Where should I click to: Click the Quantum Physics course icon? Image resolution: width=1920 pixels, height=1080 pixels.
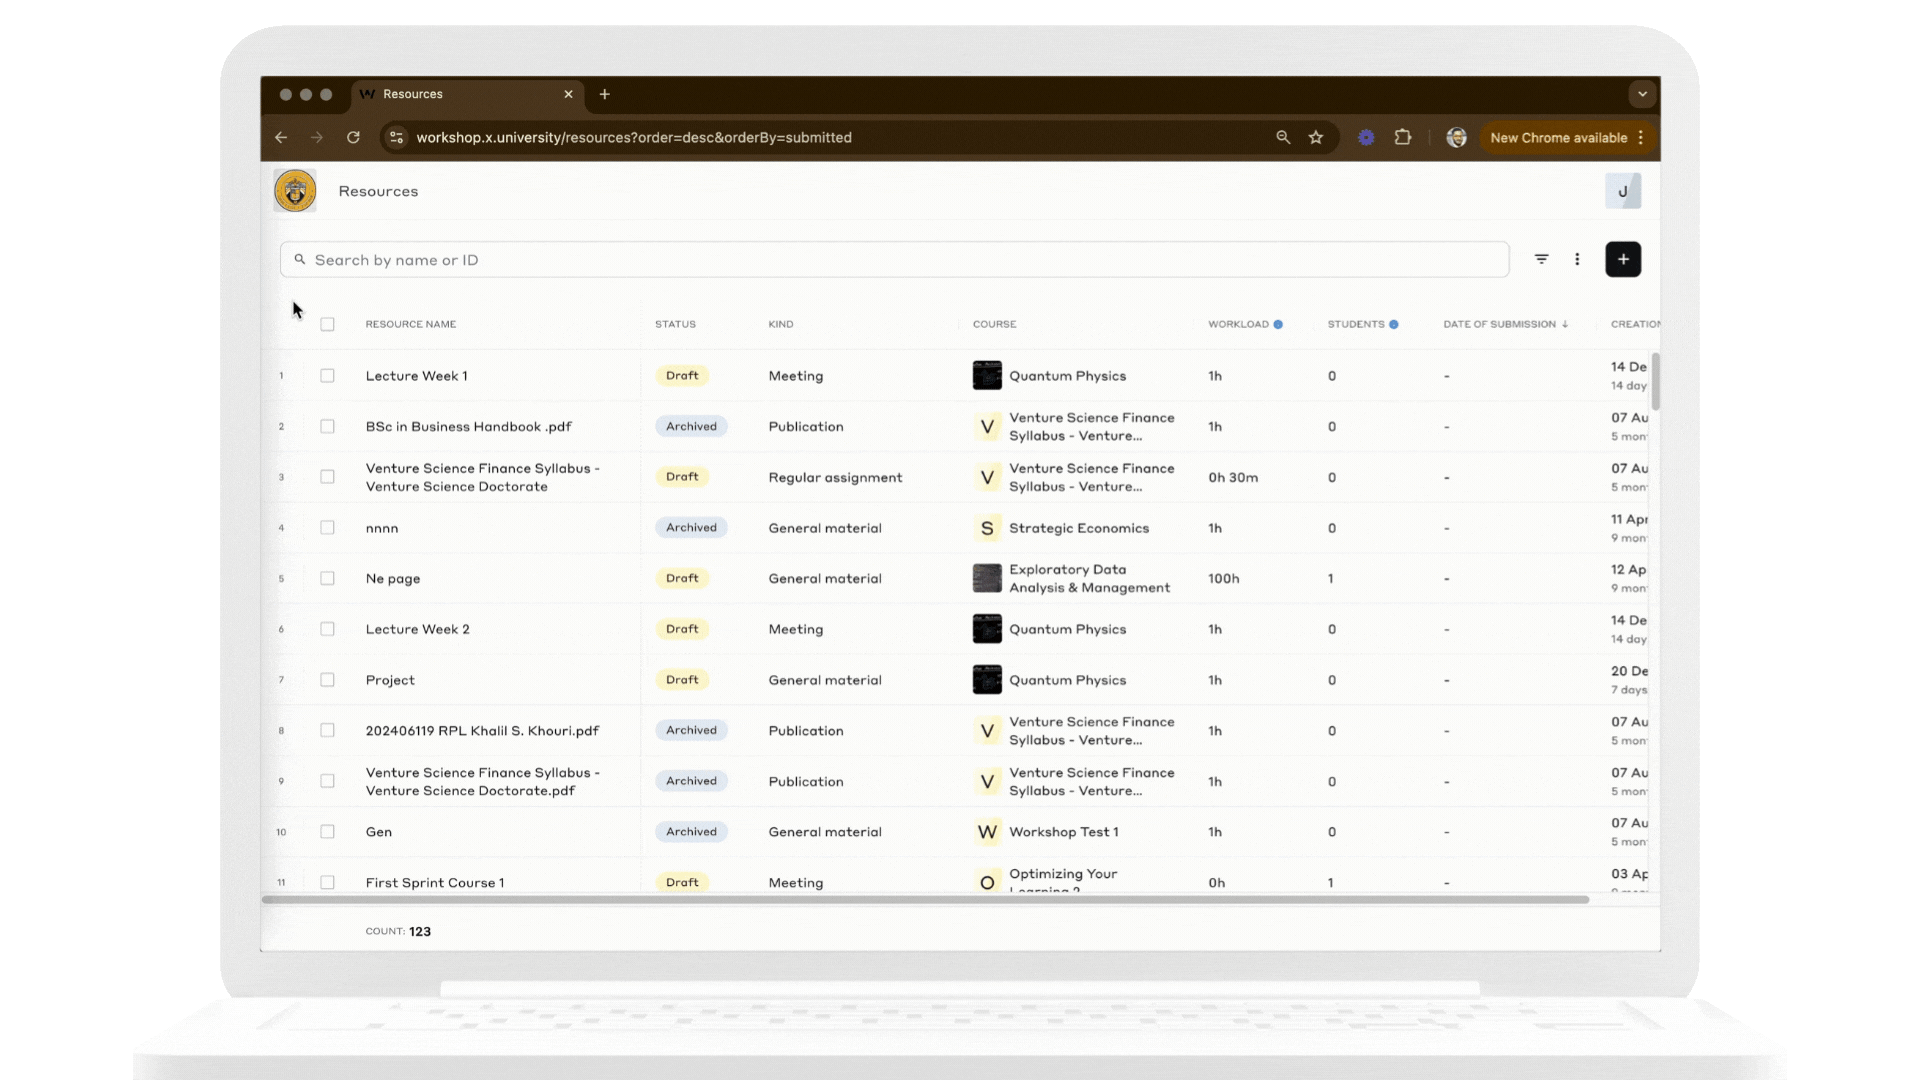(x=988, y=375)
